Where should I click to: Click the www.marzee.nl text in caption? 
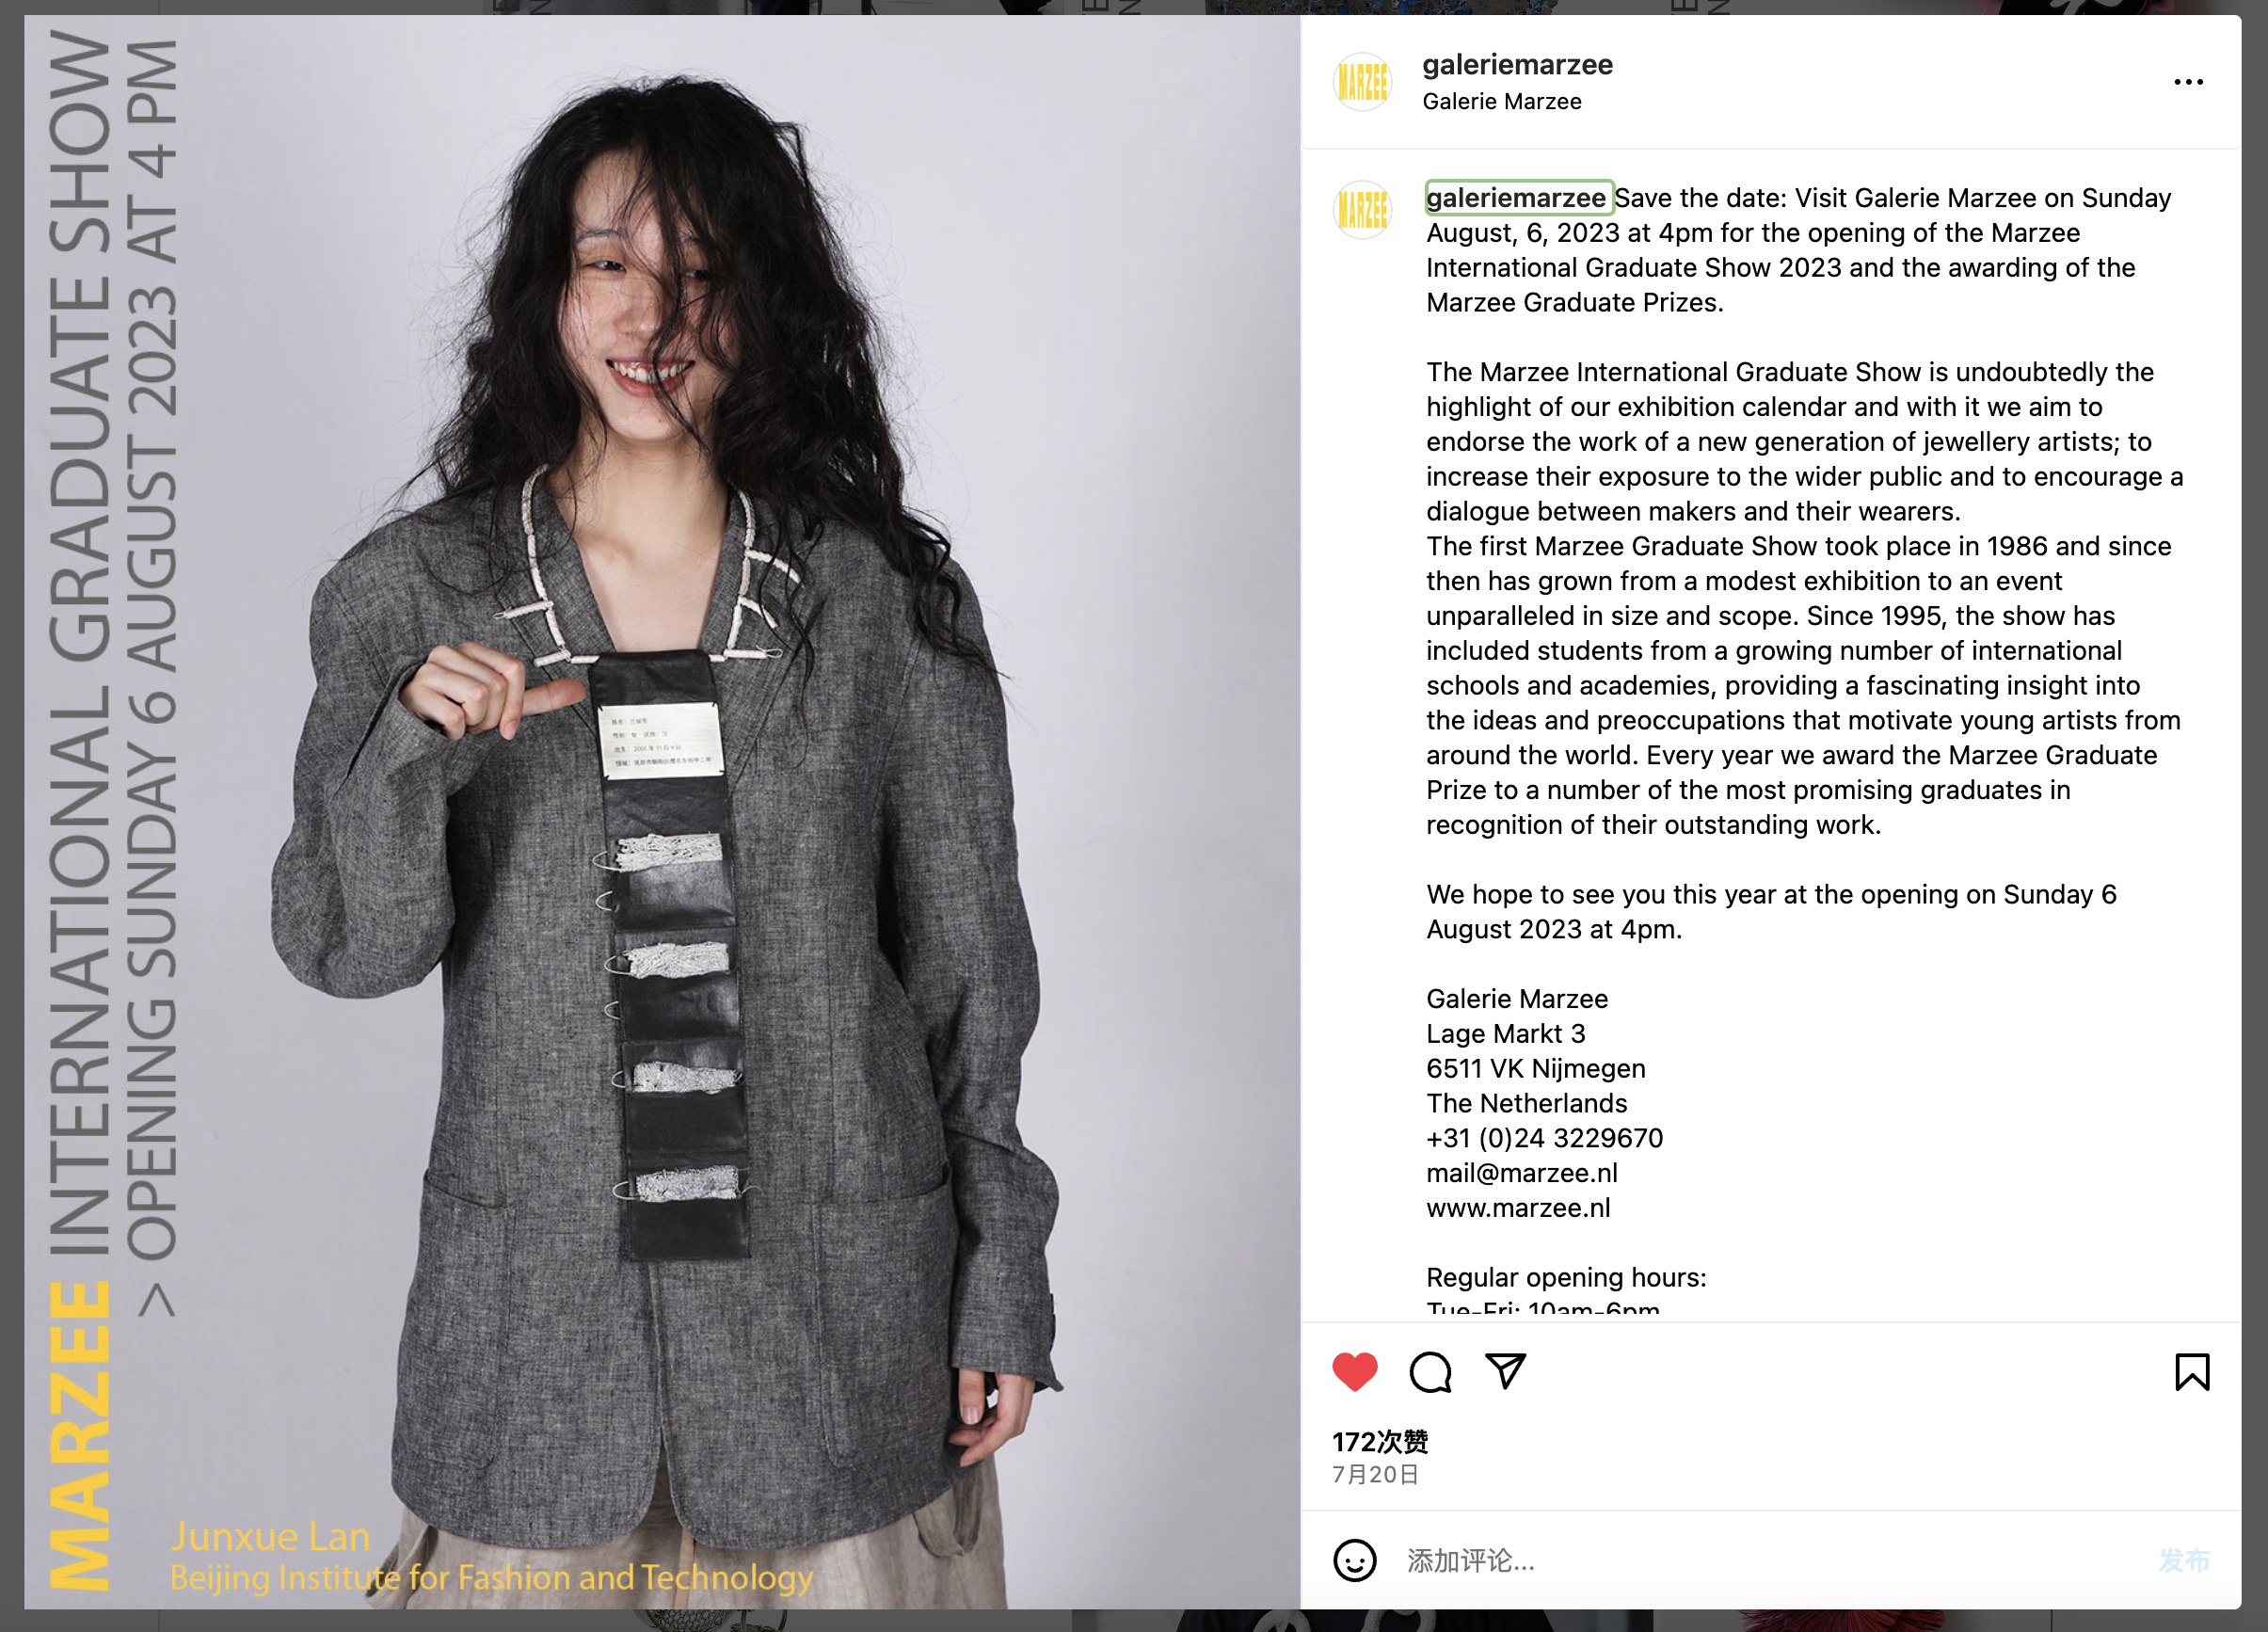click(x=1518, y=1208)
